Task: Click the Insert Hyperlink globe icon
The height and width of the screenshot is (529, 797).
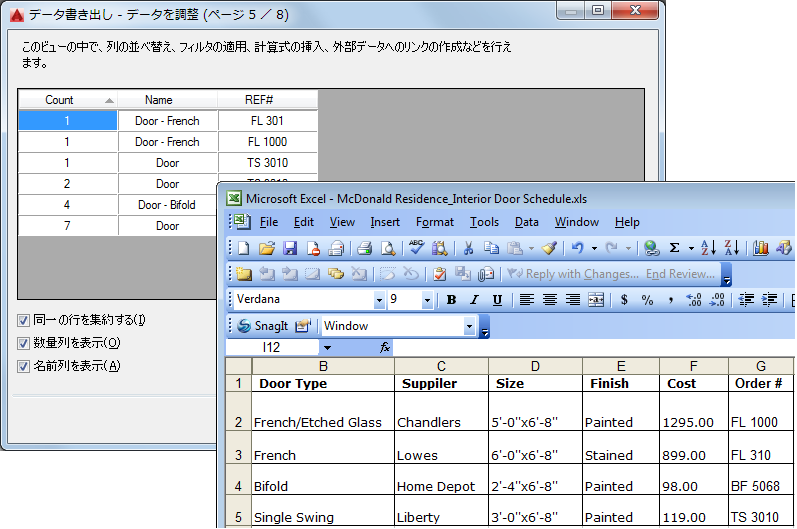Action: (652, 248)
